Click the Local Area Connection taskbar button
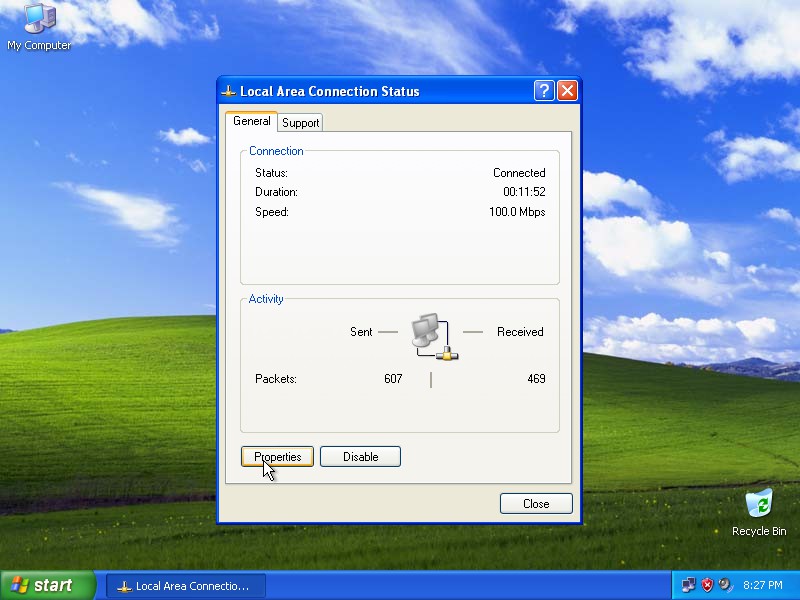Image resolution: width=800 pixels, height=600 pixels. click(x=186, y=586)
